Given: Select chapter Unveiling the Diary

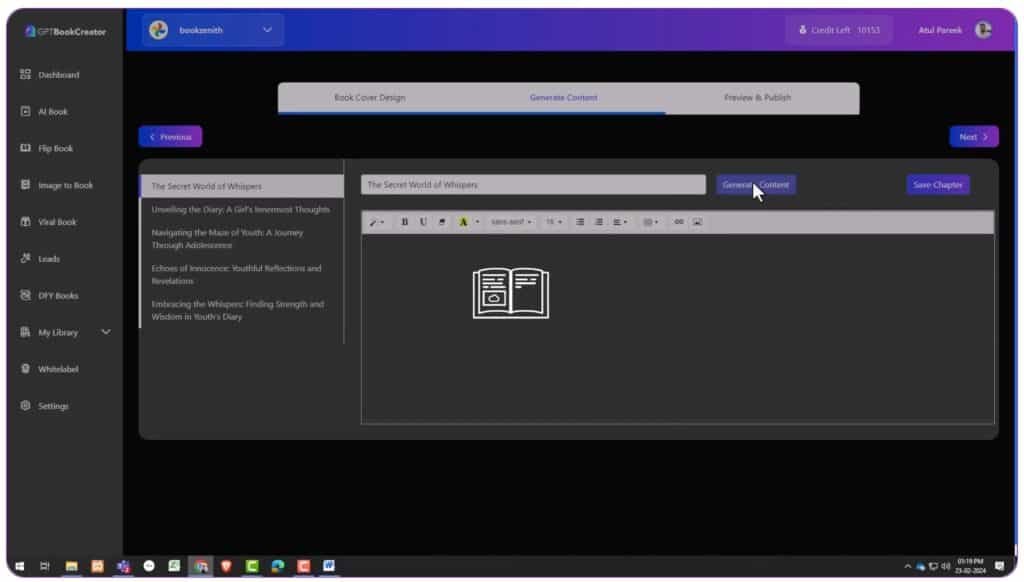Looking at the screenshot, I should 242,210.
